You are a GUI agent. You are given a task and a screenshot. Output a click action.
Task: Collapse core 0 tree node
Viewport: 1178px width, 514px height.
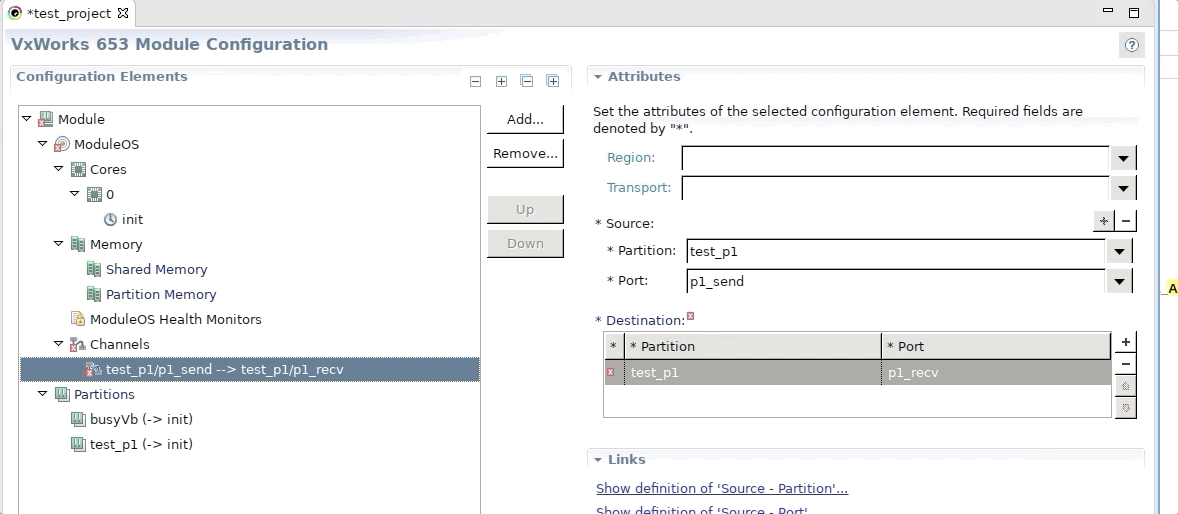[x=74, y=194]
